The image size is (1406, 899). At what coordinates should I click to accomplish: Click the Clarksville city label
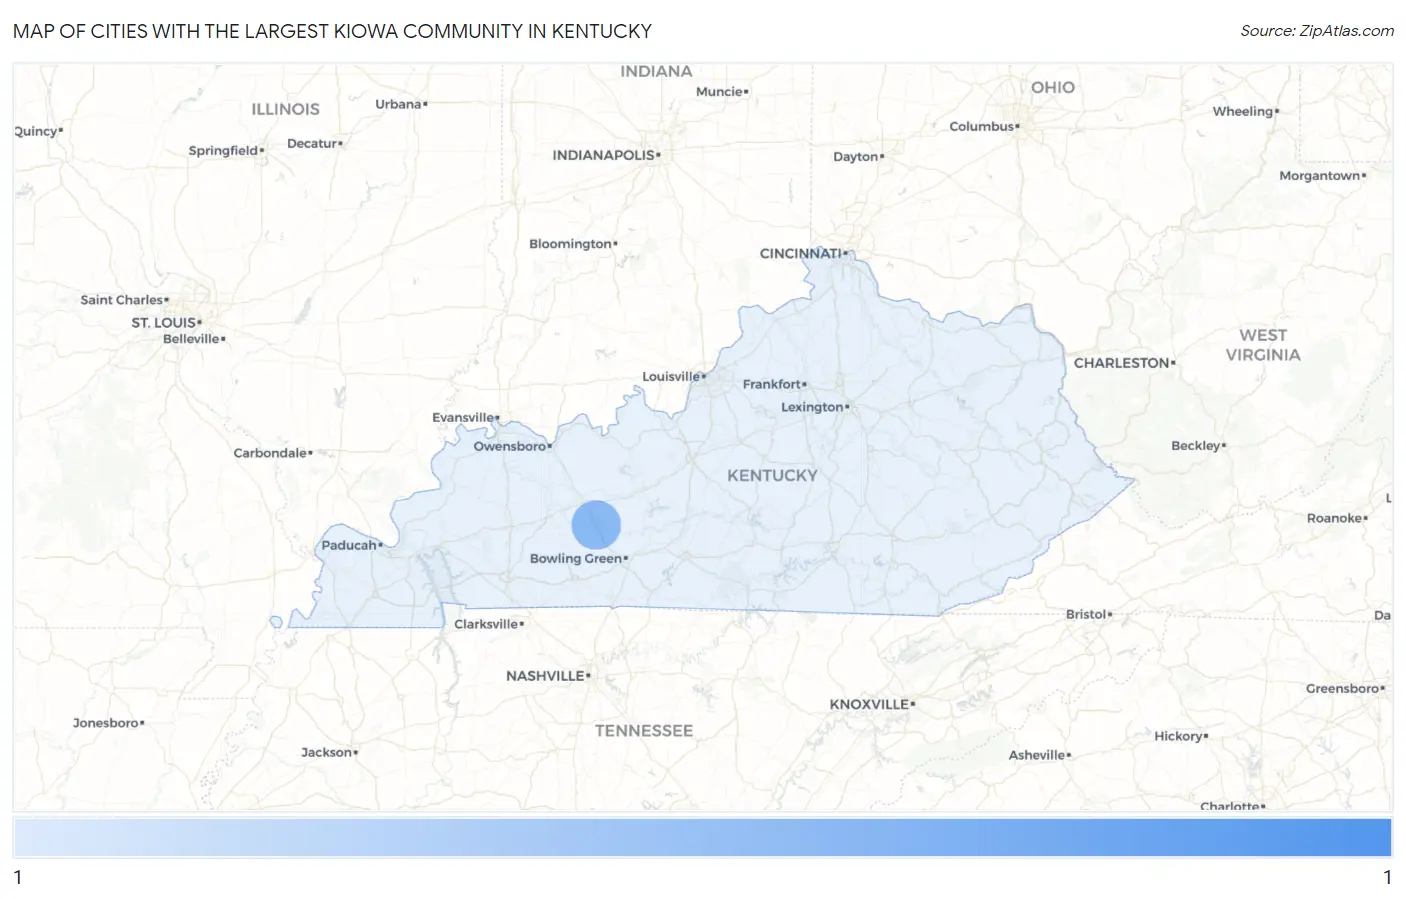pyautogui.click(x=486, y=624)
